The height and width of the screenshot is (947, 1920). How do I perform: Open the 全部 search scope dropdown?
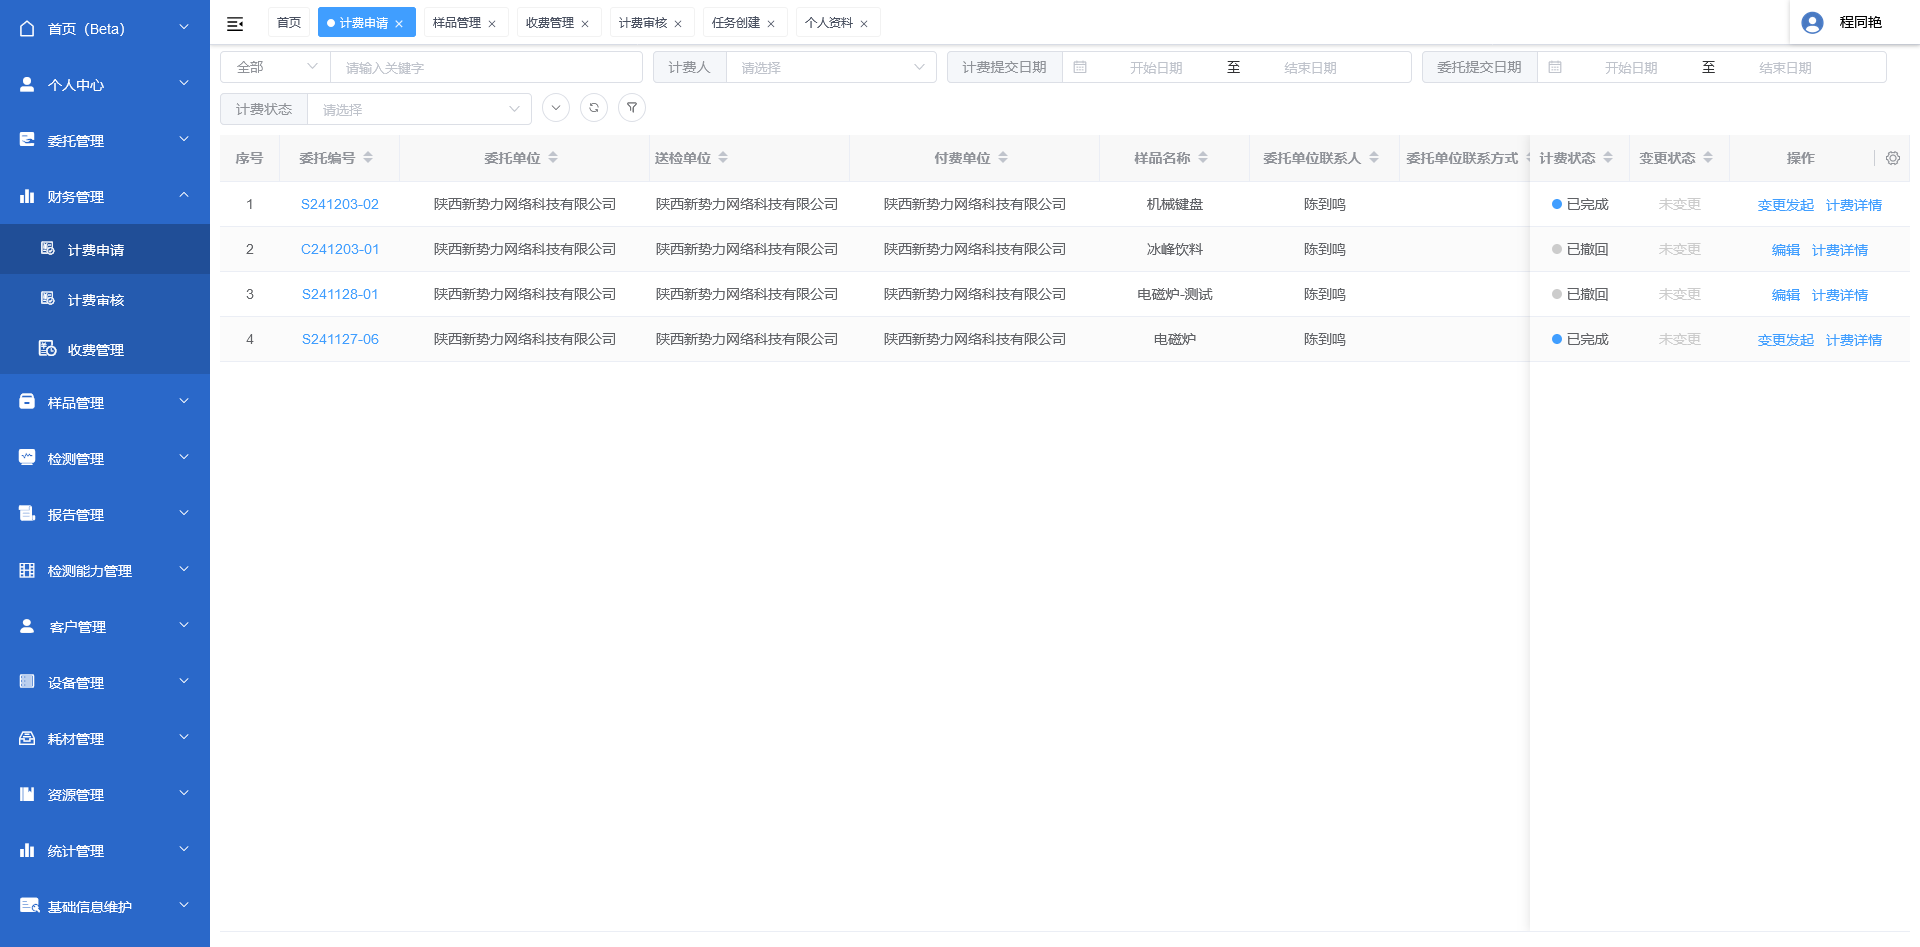[275, 67]
